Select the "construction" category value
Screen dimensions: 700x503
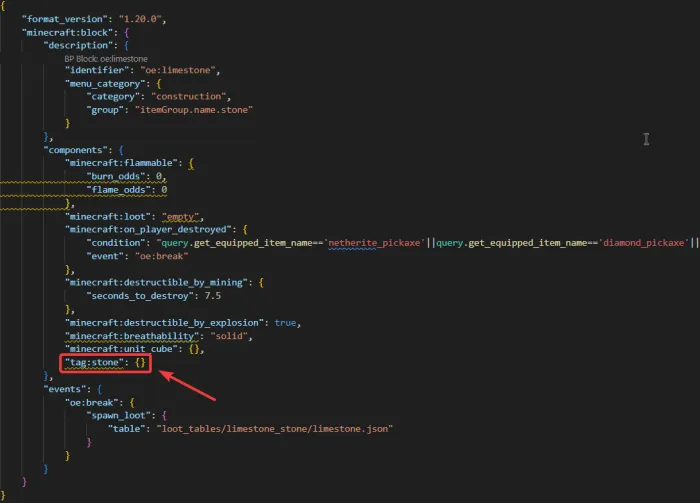[x=188, y=96]
